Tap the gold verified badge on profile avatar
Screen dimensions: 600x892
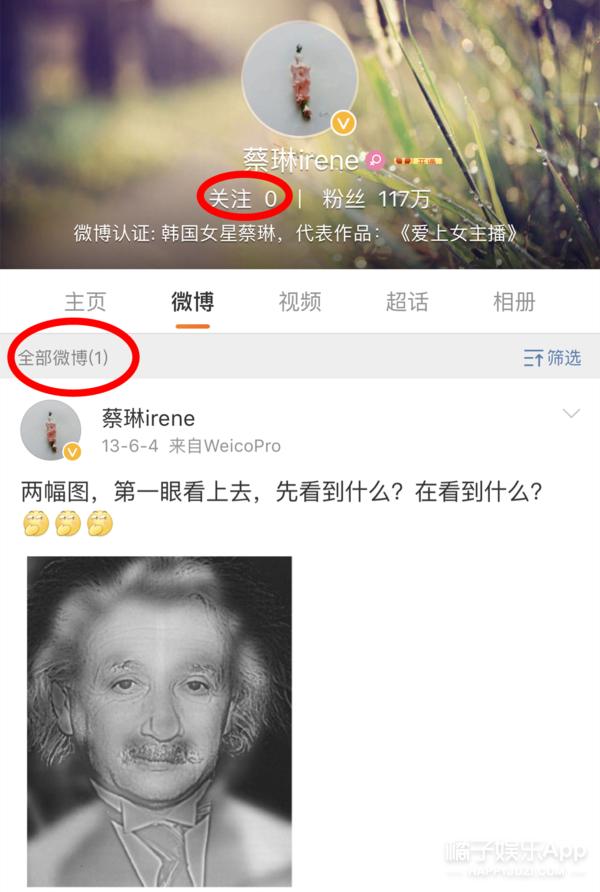(344, 123)
